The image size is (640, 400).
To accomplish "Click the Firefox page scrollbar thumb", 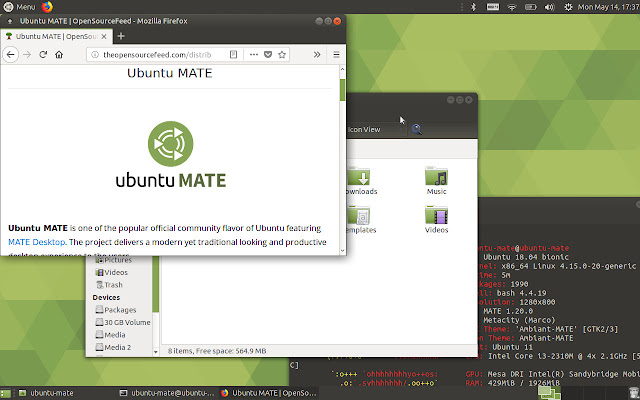I will tap(342, 89).
